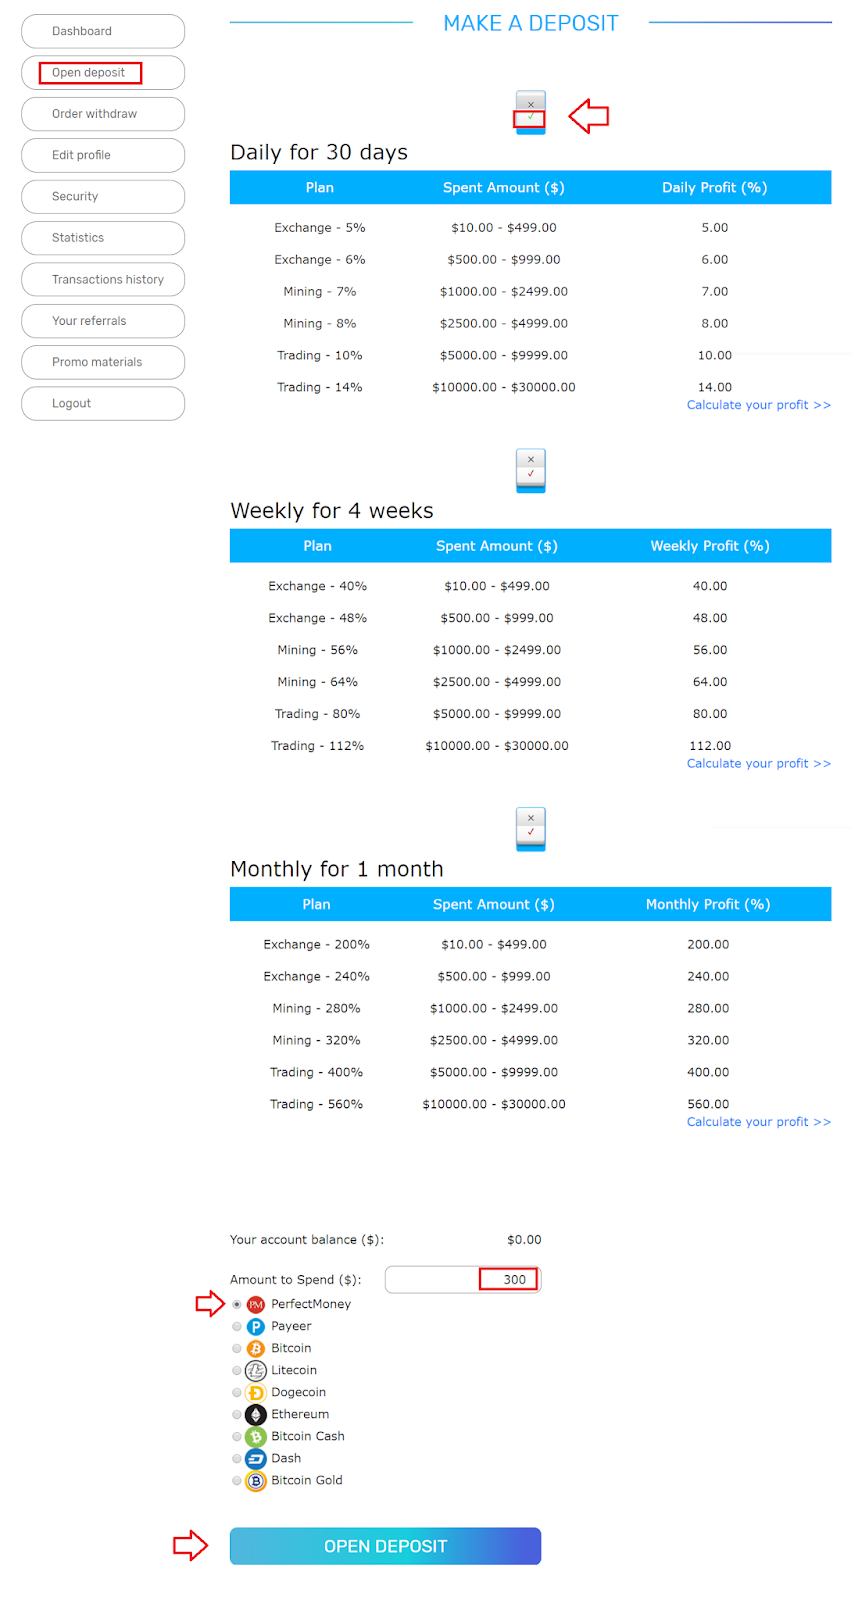Click the Payeer logo icon
Screen dimensions: 851x1600
tap(256, 1326)
